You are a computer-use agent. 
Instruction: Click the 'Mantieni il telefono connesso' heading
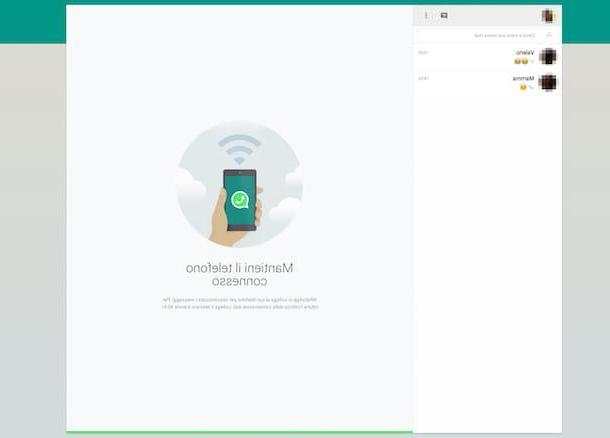tap(240, 275)
